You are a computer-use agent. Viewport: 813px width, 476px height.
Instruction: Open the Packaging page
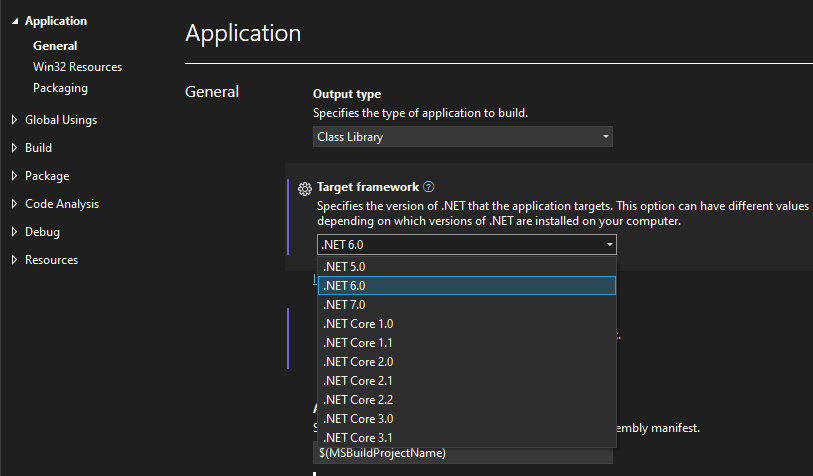coord(60,88)
